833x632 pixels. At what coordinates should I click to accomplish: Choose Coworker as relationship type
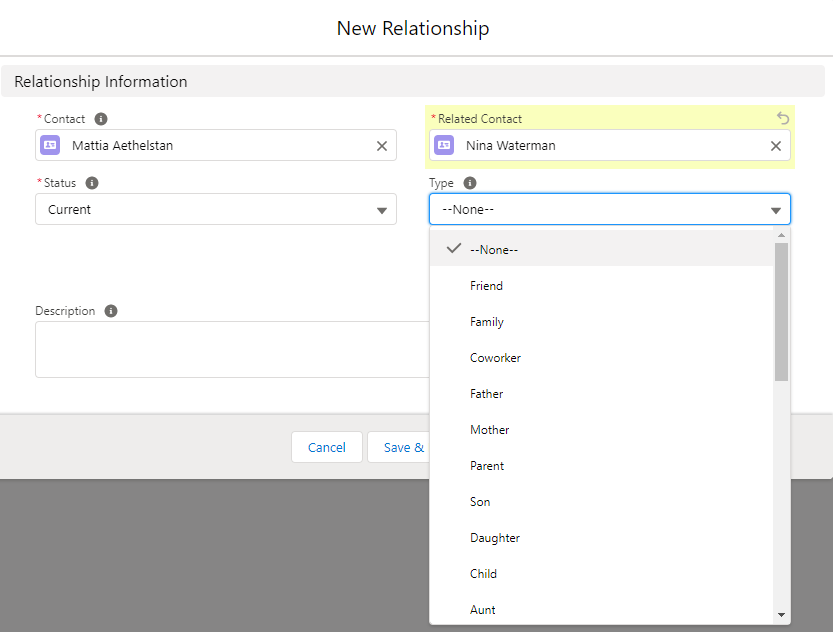pos(601,358)
